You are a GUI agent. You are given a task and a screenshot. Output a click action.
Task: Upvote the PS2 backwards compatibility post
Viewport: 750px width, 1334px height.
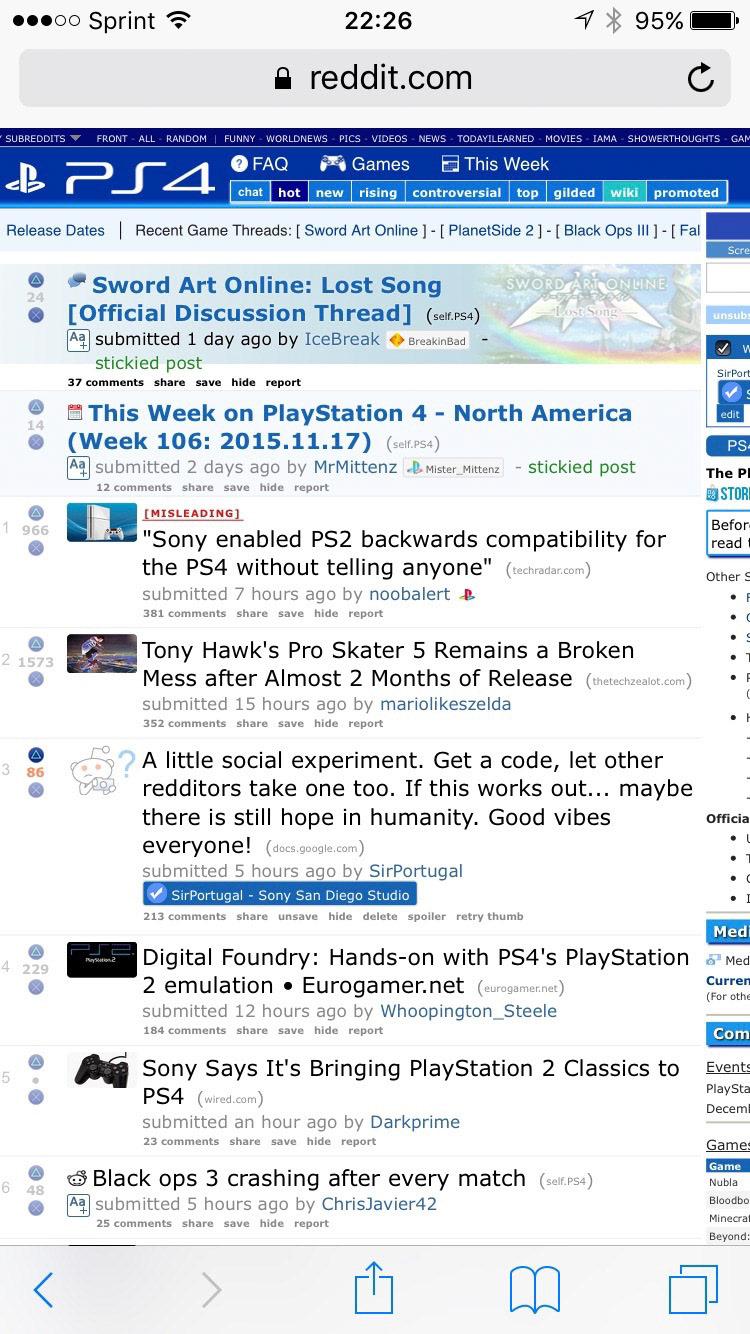point(36,513)
